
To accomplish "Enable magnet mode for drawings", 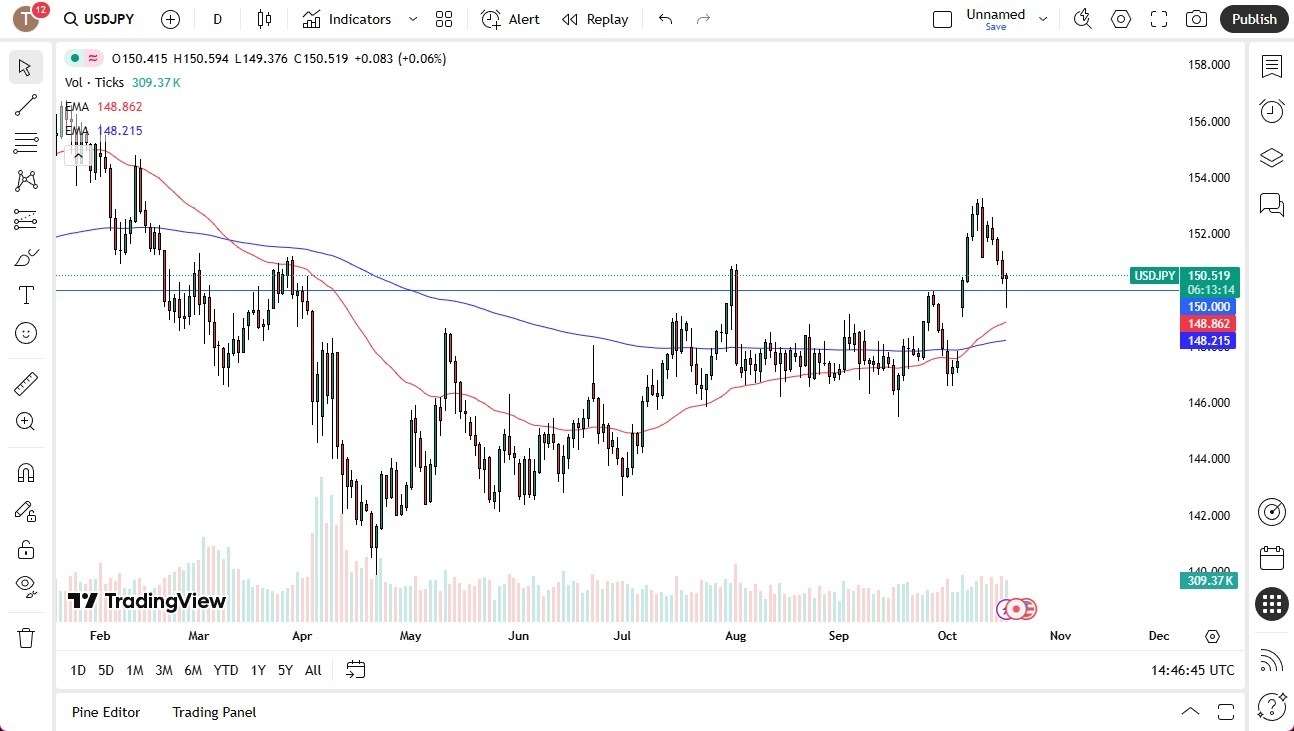I will point(26,473).
